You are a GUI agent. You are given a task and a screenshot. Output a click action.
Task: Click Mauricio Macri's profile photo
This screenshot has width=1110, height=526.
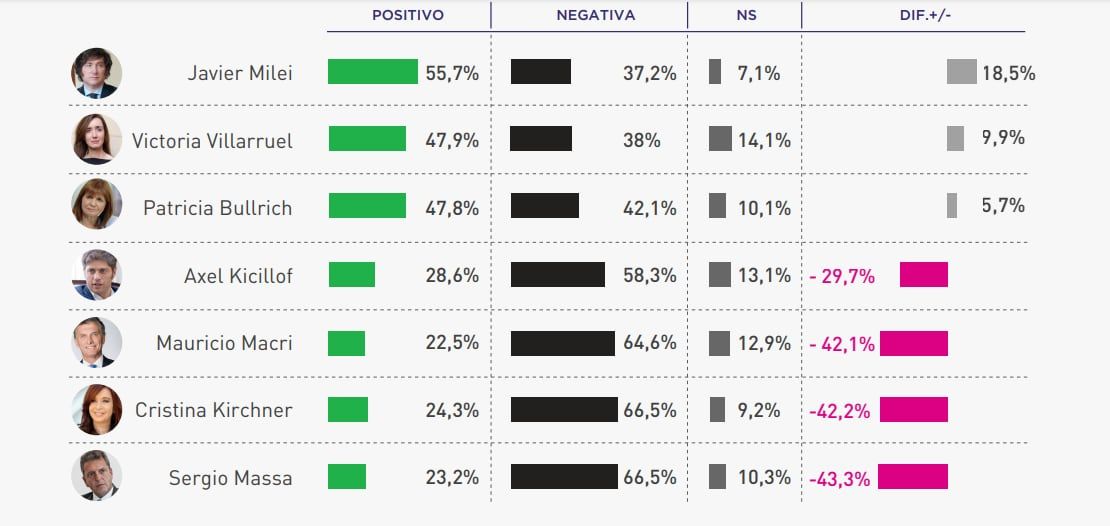coord(97,343)
